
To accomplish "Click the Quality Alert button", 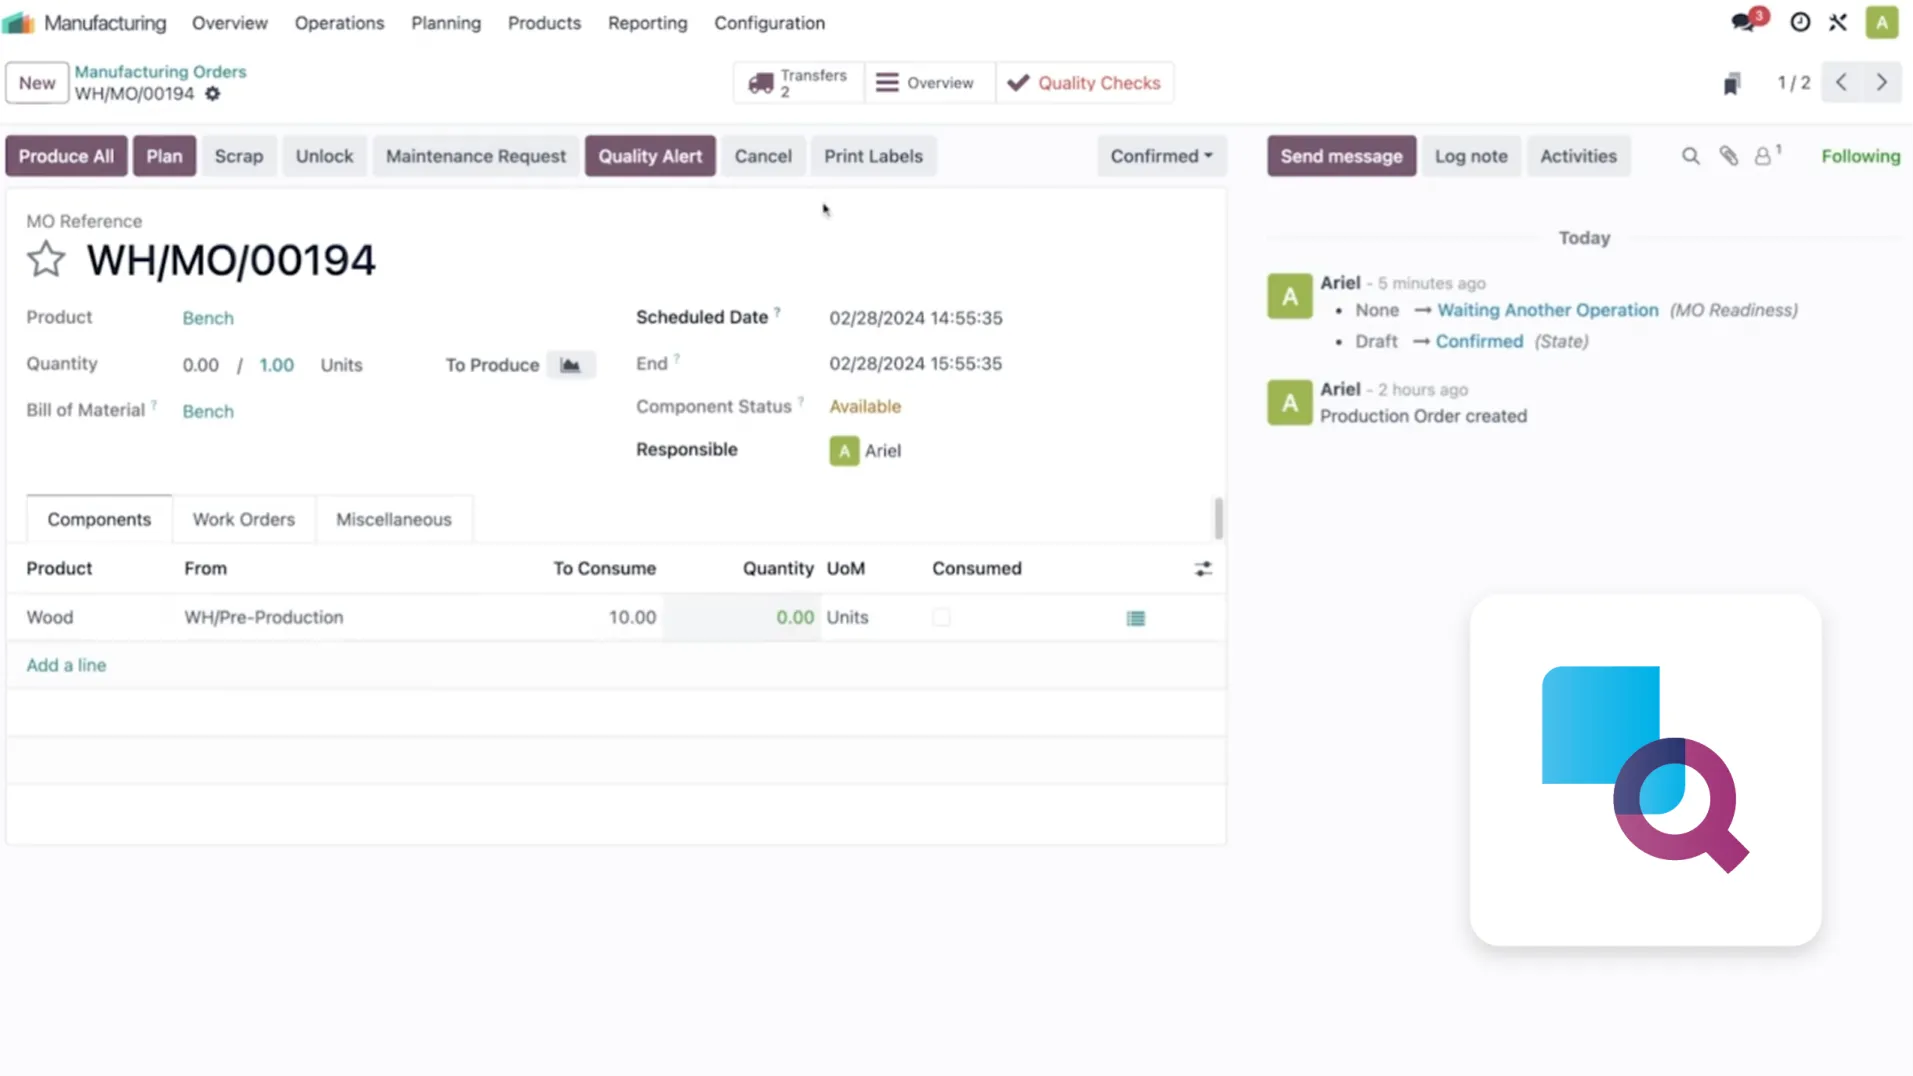I will 650,156.
